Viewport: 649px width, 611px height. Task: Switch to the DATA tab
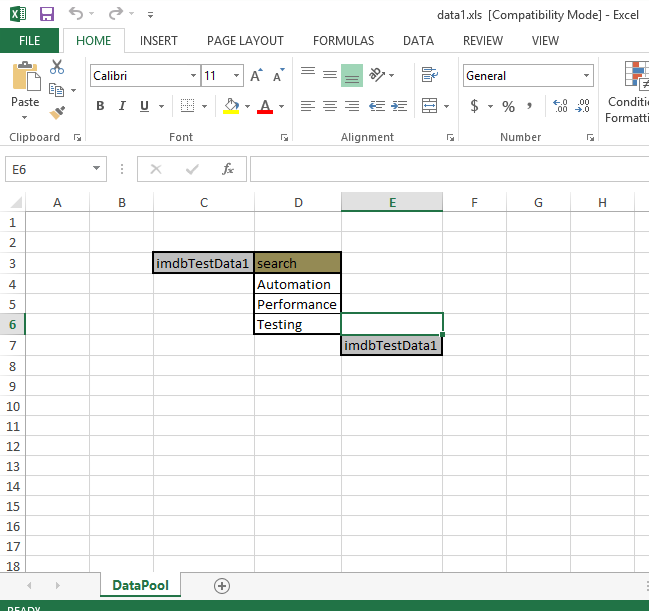click(418, 41)
